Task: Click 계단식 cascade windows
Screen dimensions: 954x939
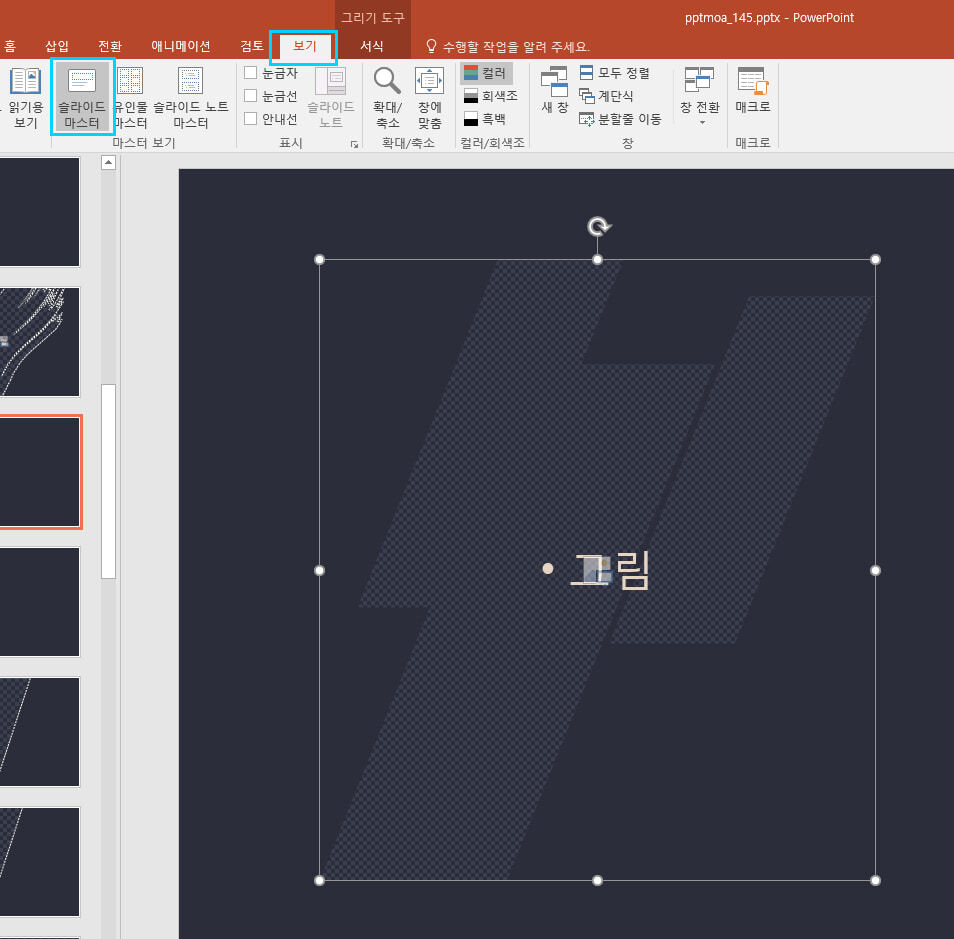Action: [606, 96]
